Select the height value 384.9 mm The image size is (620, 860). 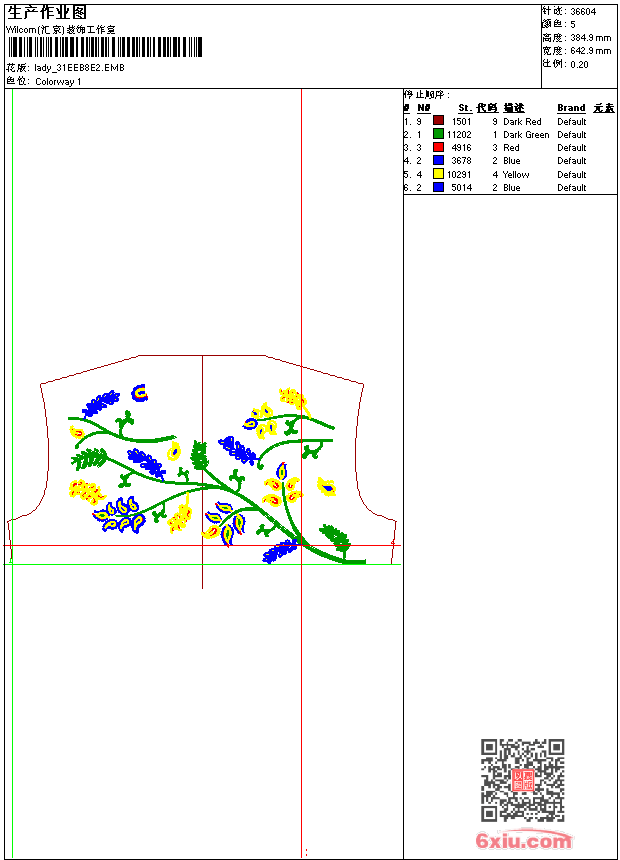(x=590, y=38)
